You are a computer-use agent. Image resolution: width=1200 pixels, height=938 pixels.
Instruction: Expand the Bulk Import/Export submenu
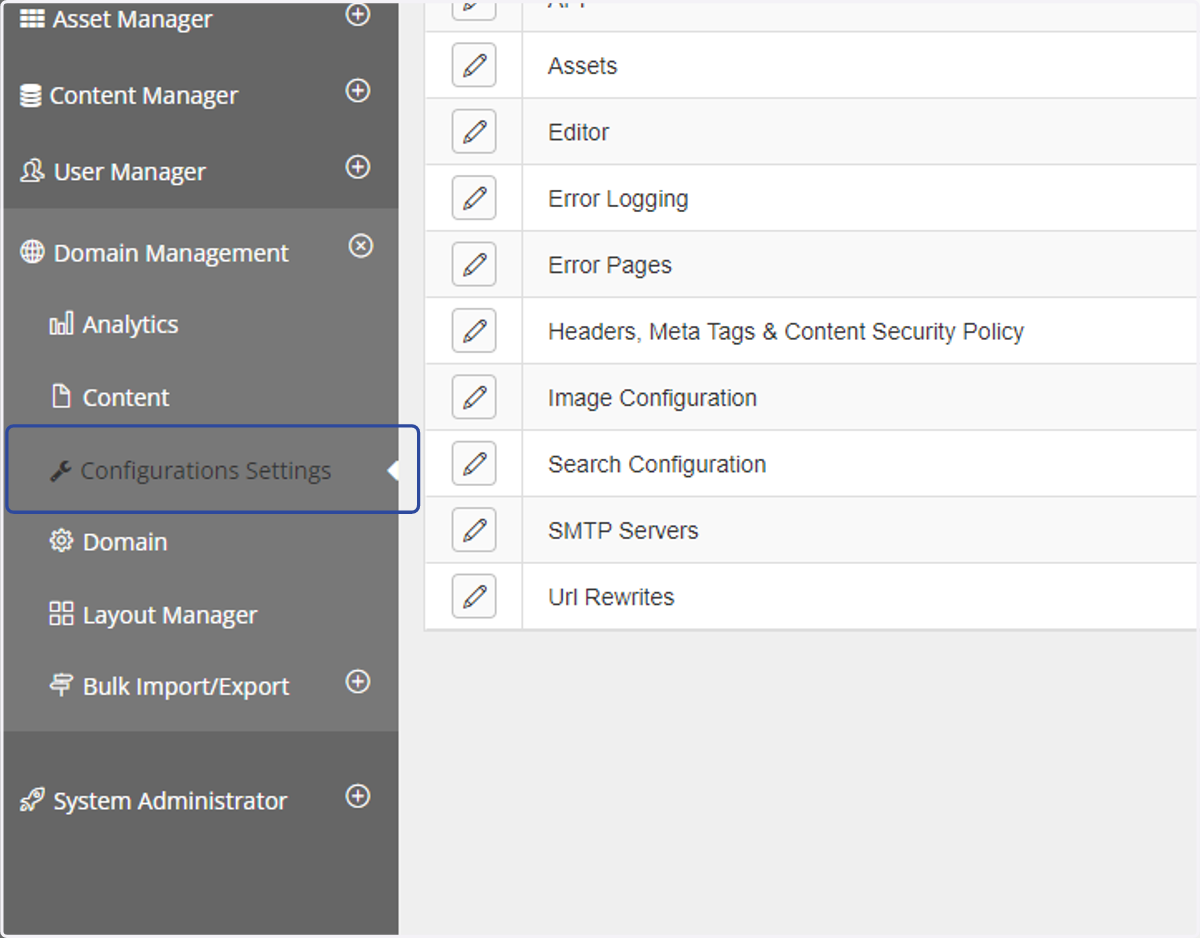click(358, 681)
